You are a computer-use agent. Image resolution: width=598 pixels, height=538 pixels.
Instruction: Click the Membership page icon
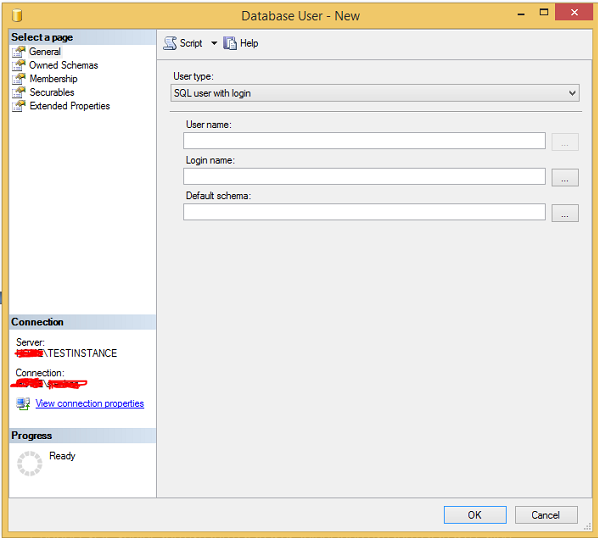[x=19, y=79]
